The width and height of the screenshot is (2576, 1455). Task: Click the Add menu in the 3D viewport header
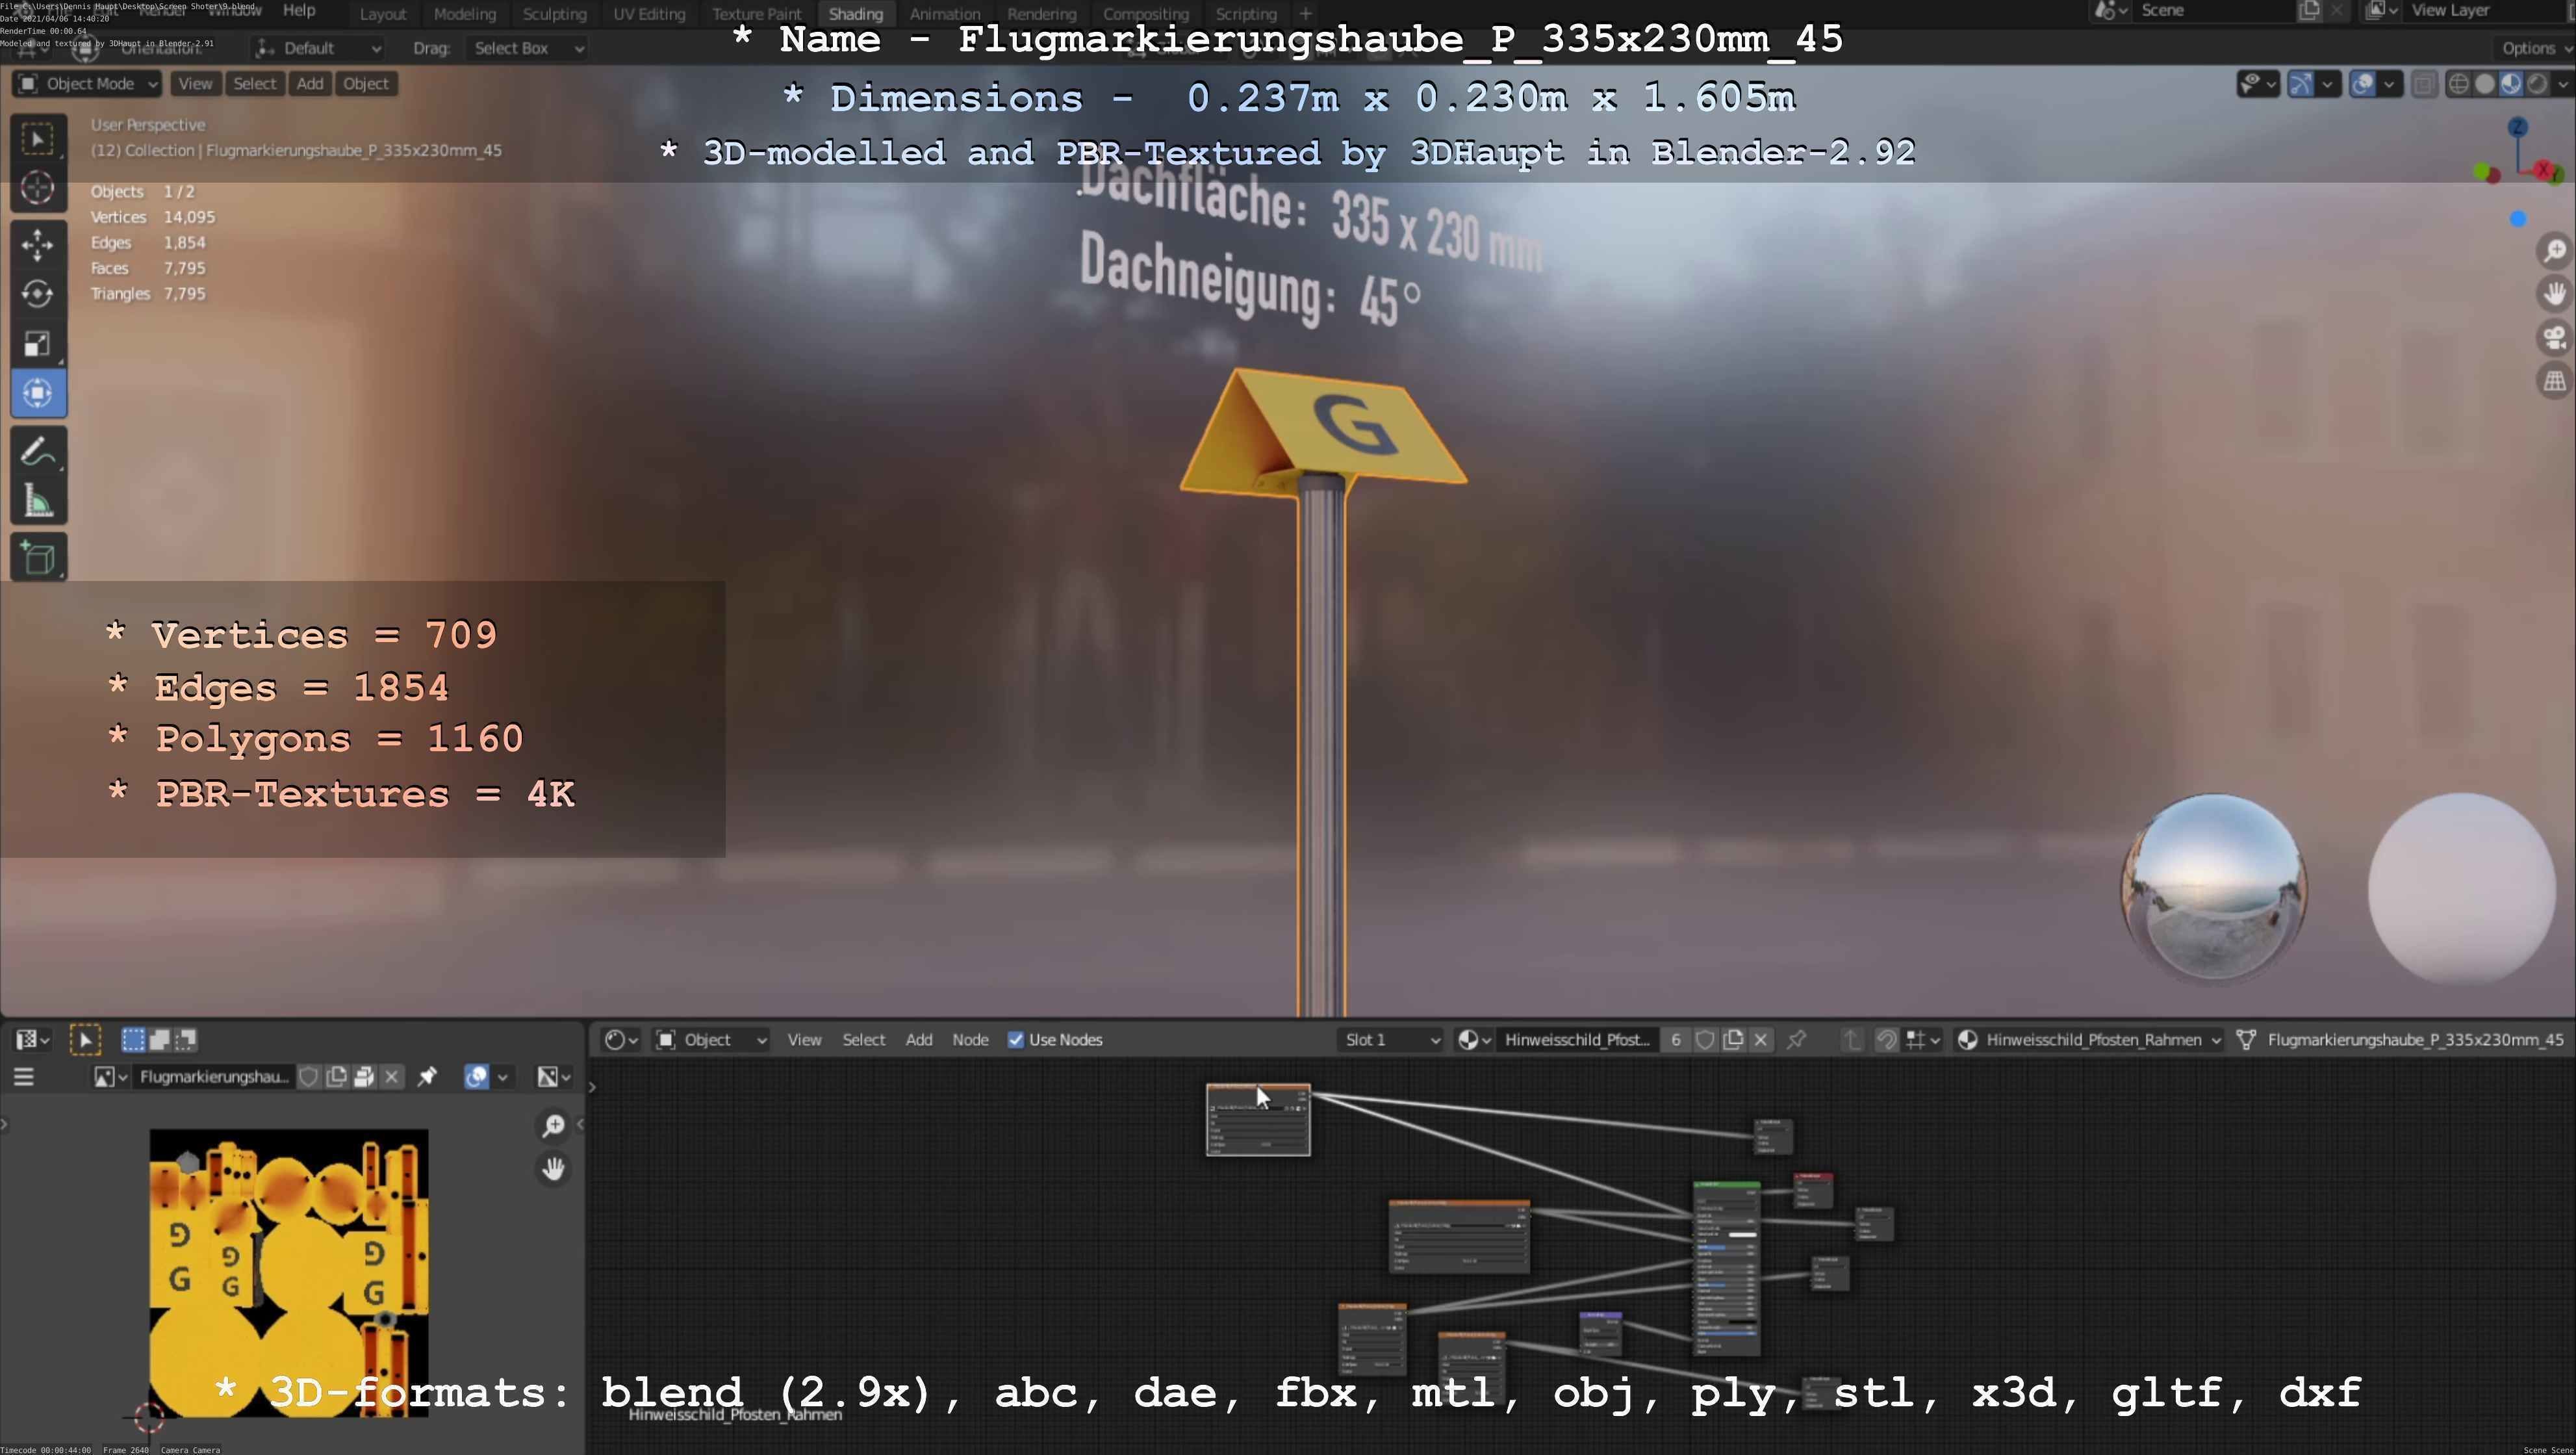(310, 84)
